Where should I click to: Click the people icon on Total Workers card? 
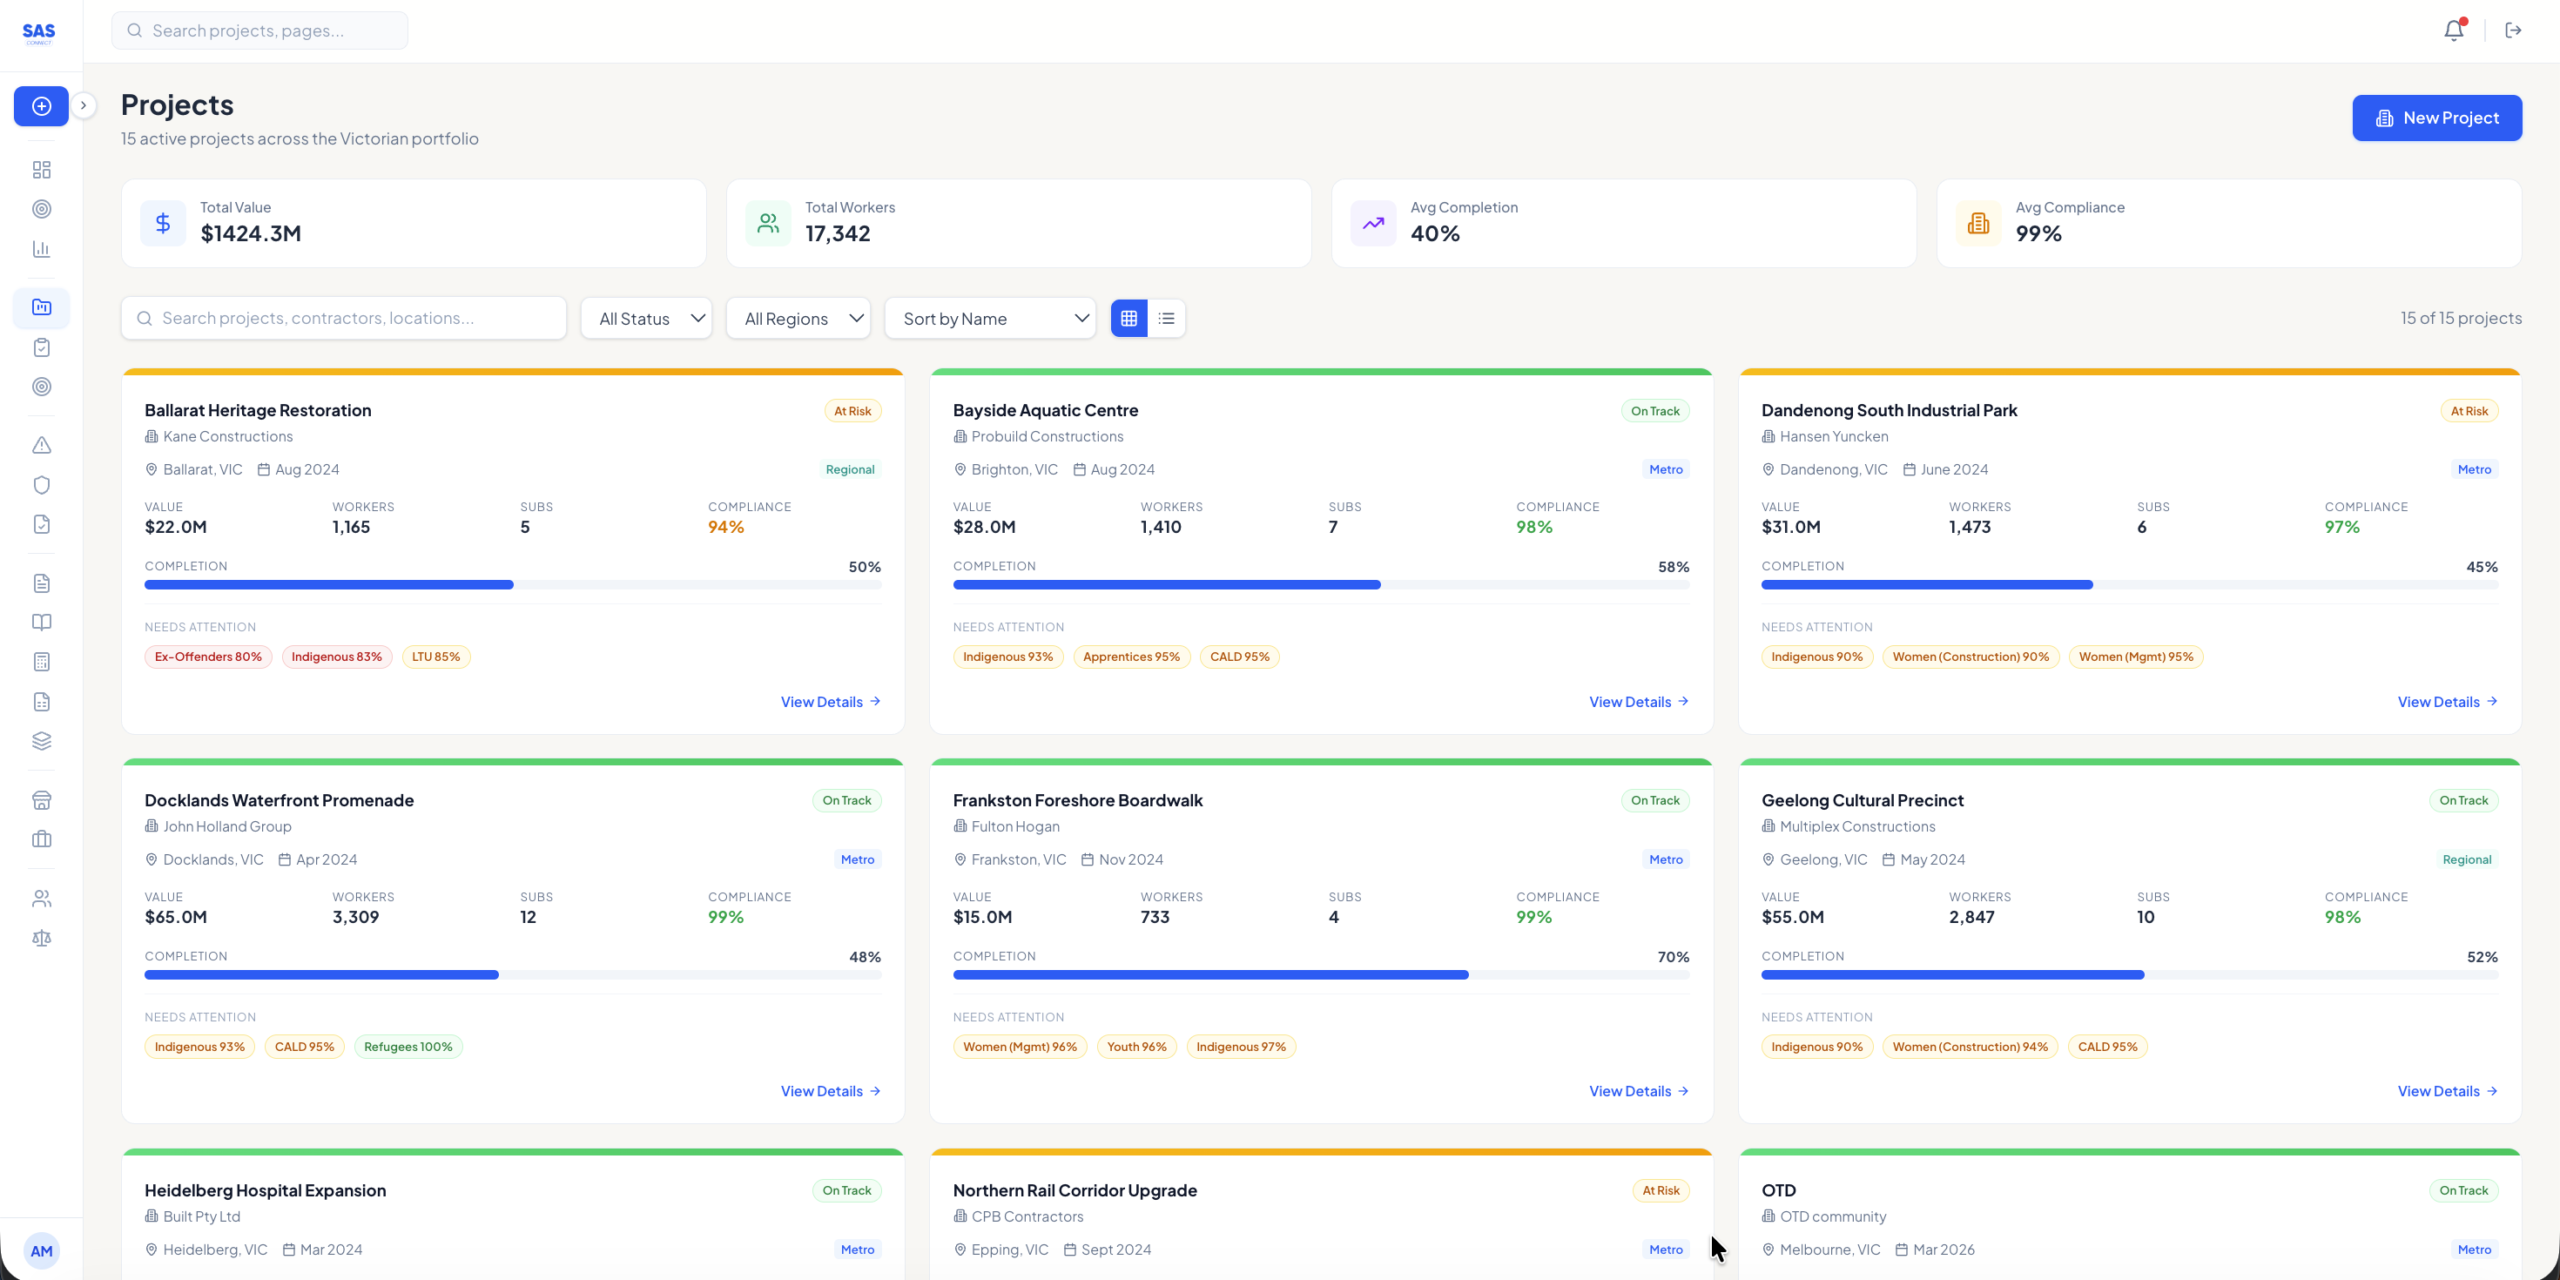[x=768, y=223]
